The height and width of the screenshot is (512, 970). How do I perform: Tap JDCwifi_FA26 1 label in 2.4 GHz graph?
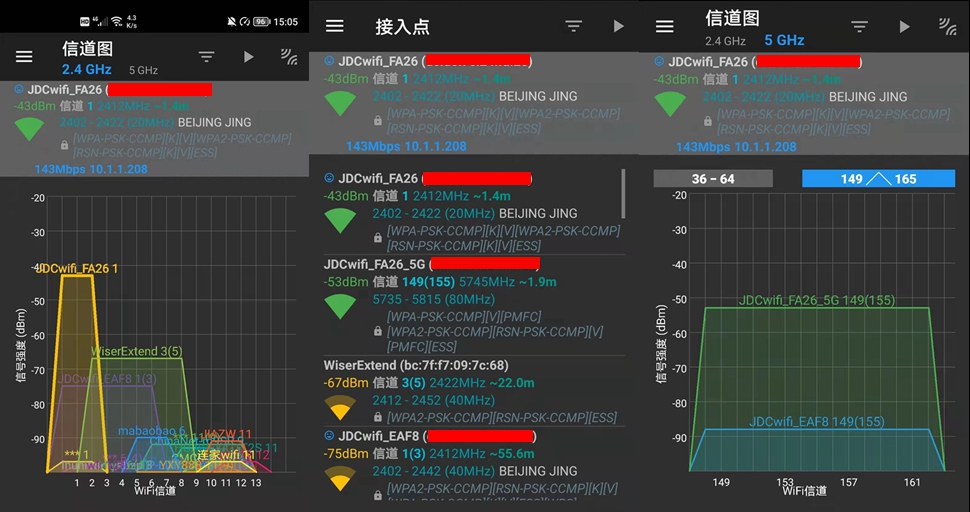pyautogui.click(x=78, y=268)
